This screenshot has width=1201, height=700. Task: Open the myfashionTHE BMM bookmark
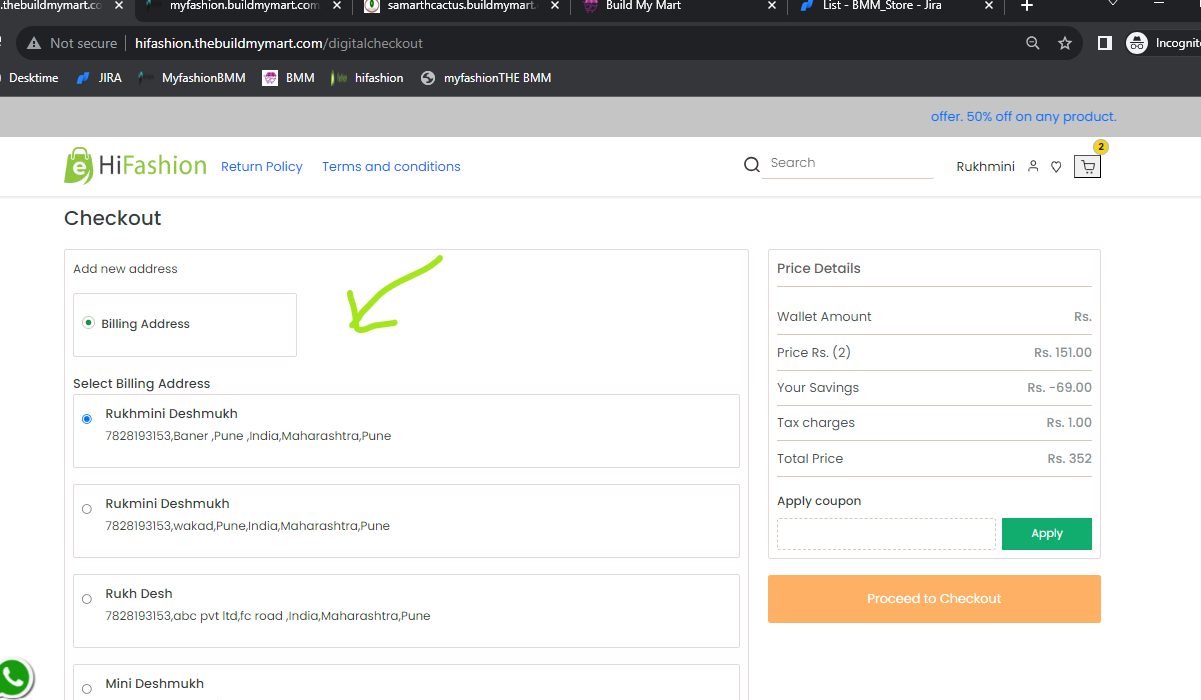(x=486, y=78)
